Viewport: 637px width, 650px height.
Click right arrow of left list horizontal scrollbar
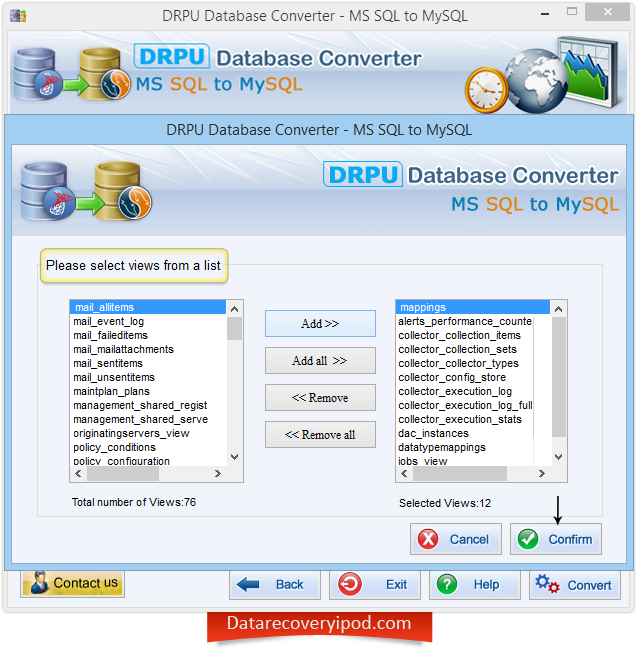[218, 473]
